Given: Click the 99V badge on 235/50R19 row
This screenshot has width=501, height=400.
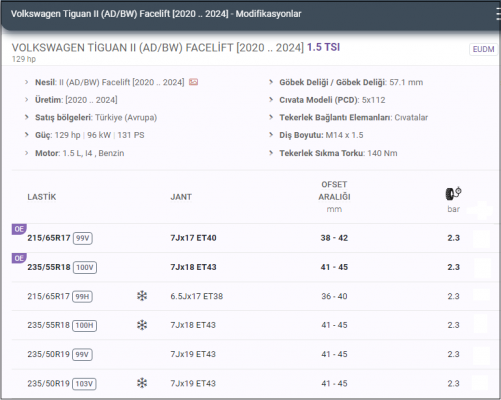Looking at the screenshot, I should [x=82, y=354].
